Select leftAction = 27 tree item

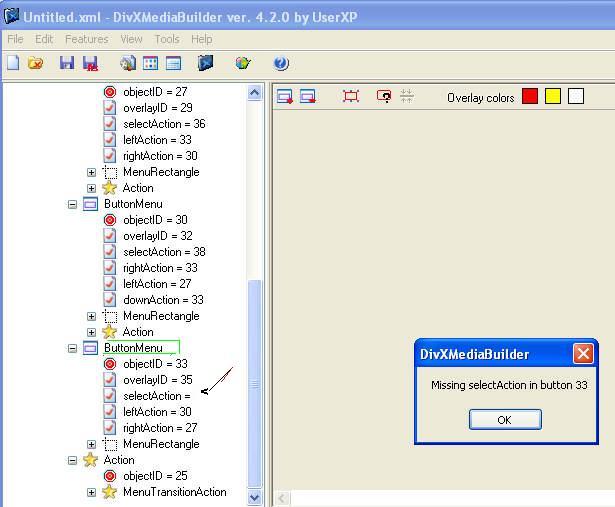pos(157,284)
